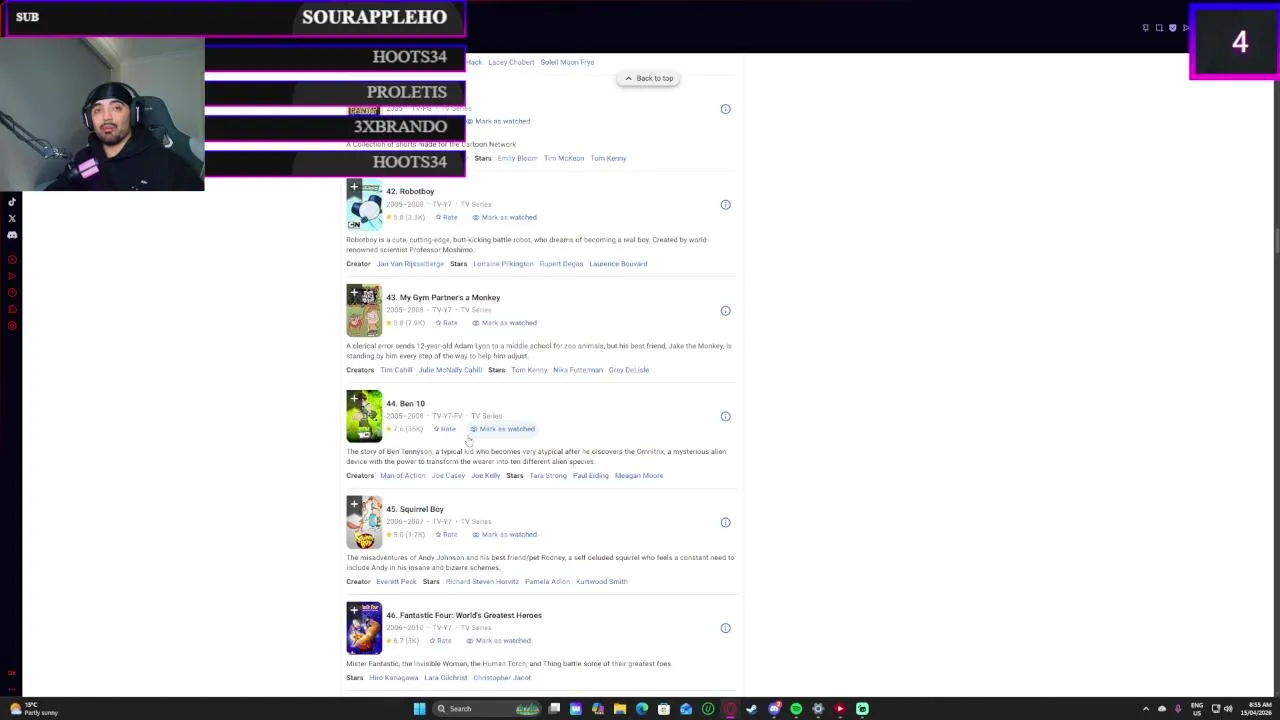Click the page vertical scrollbar thumb
Image resolution: width=1280 pixels, height=720 pixels.
point(1276,241)
